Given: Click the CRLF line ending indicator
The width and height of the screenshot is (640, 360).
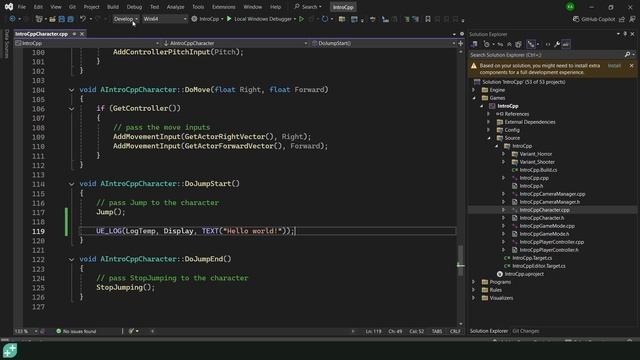Looking at the screenshot, I should 455,331.
